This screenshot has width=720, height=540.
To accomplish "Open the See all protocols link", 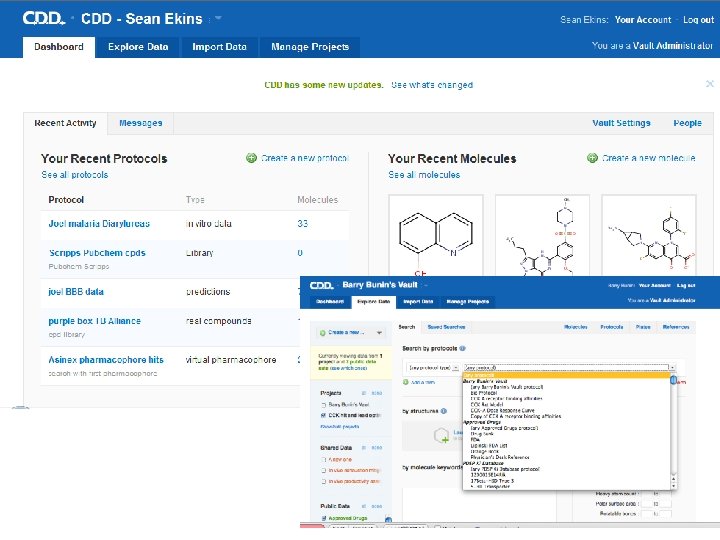I will pos(75,175).
